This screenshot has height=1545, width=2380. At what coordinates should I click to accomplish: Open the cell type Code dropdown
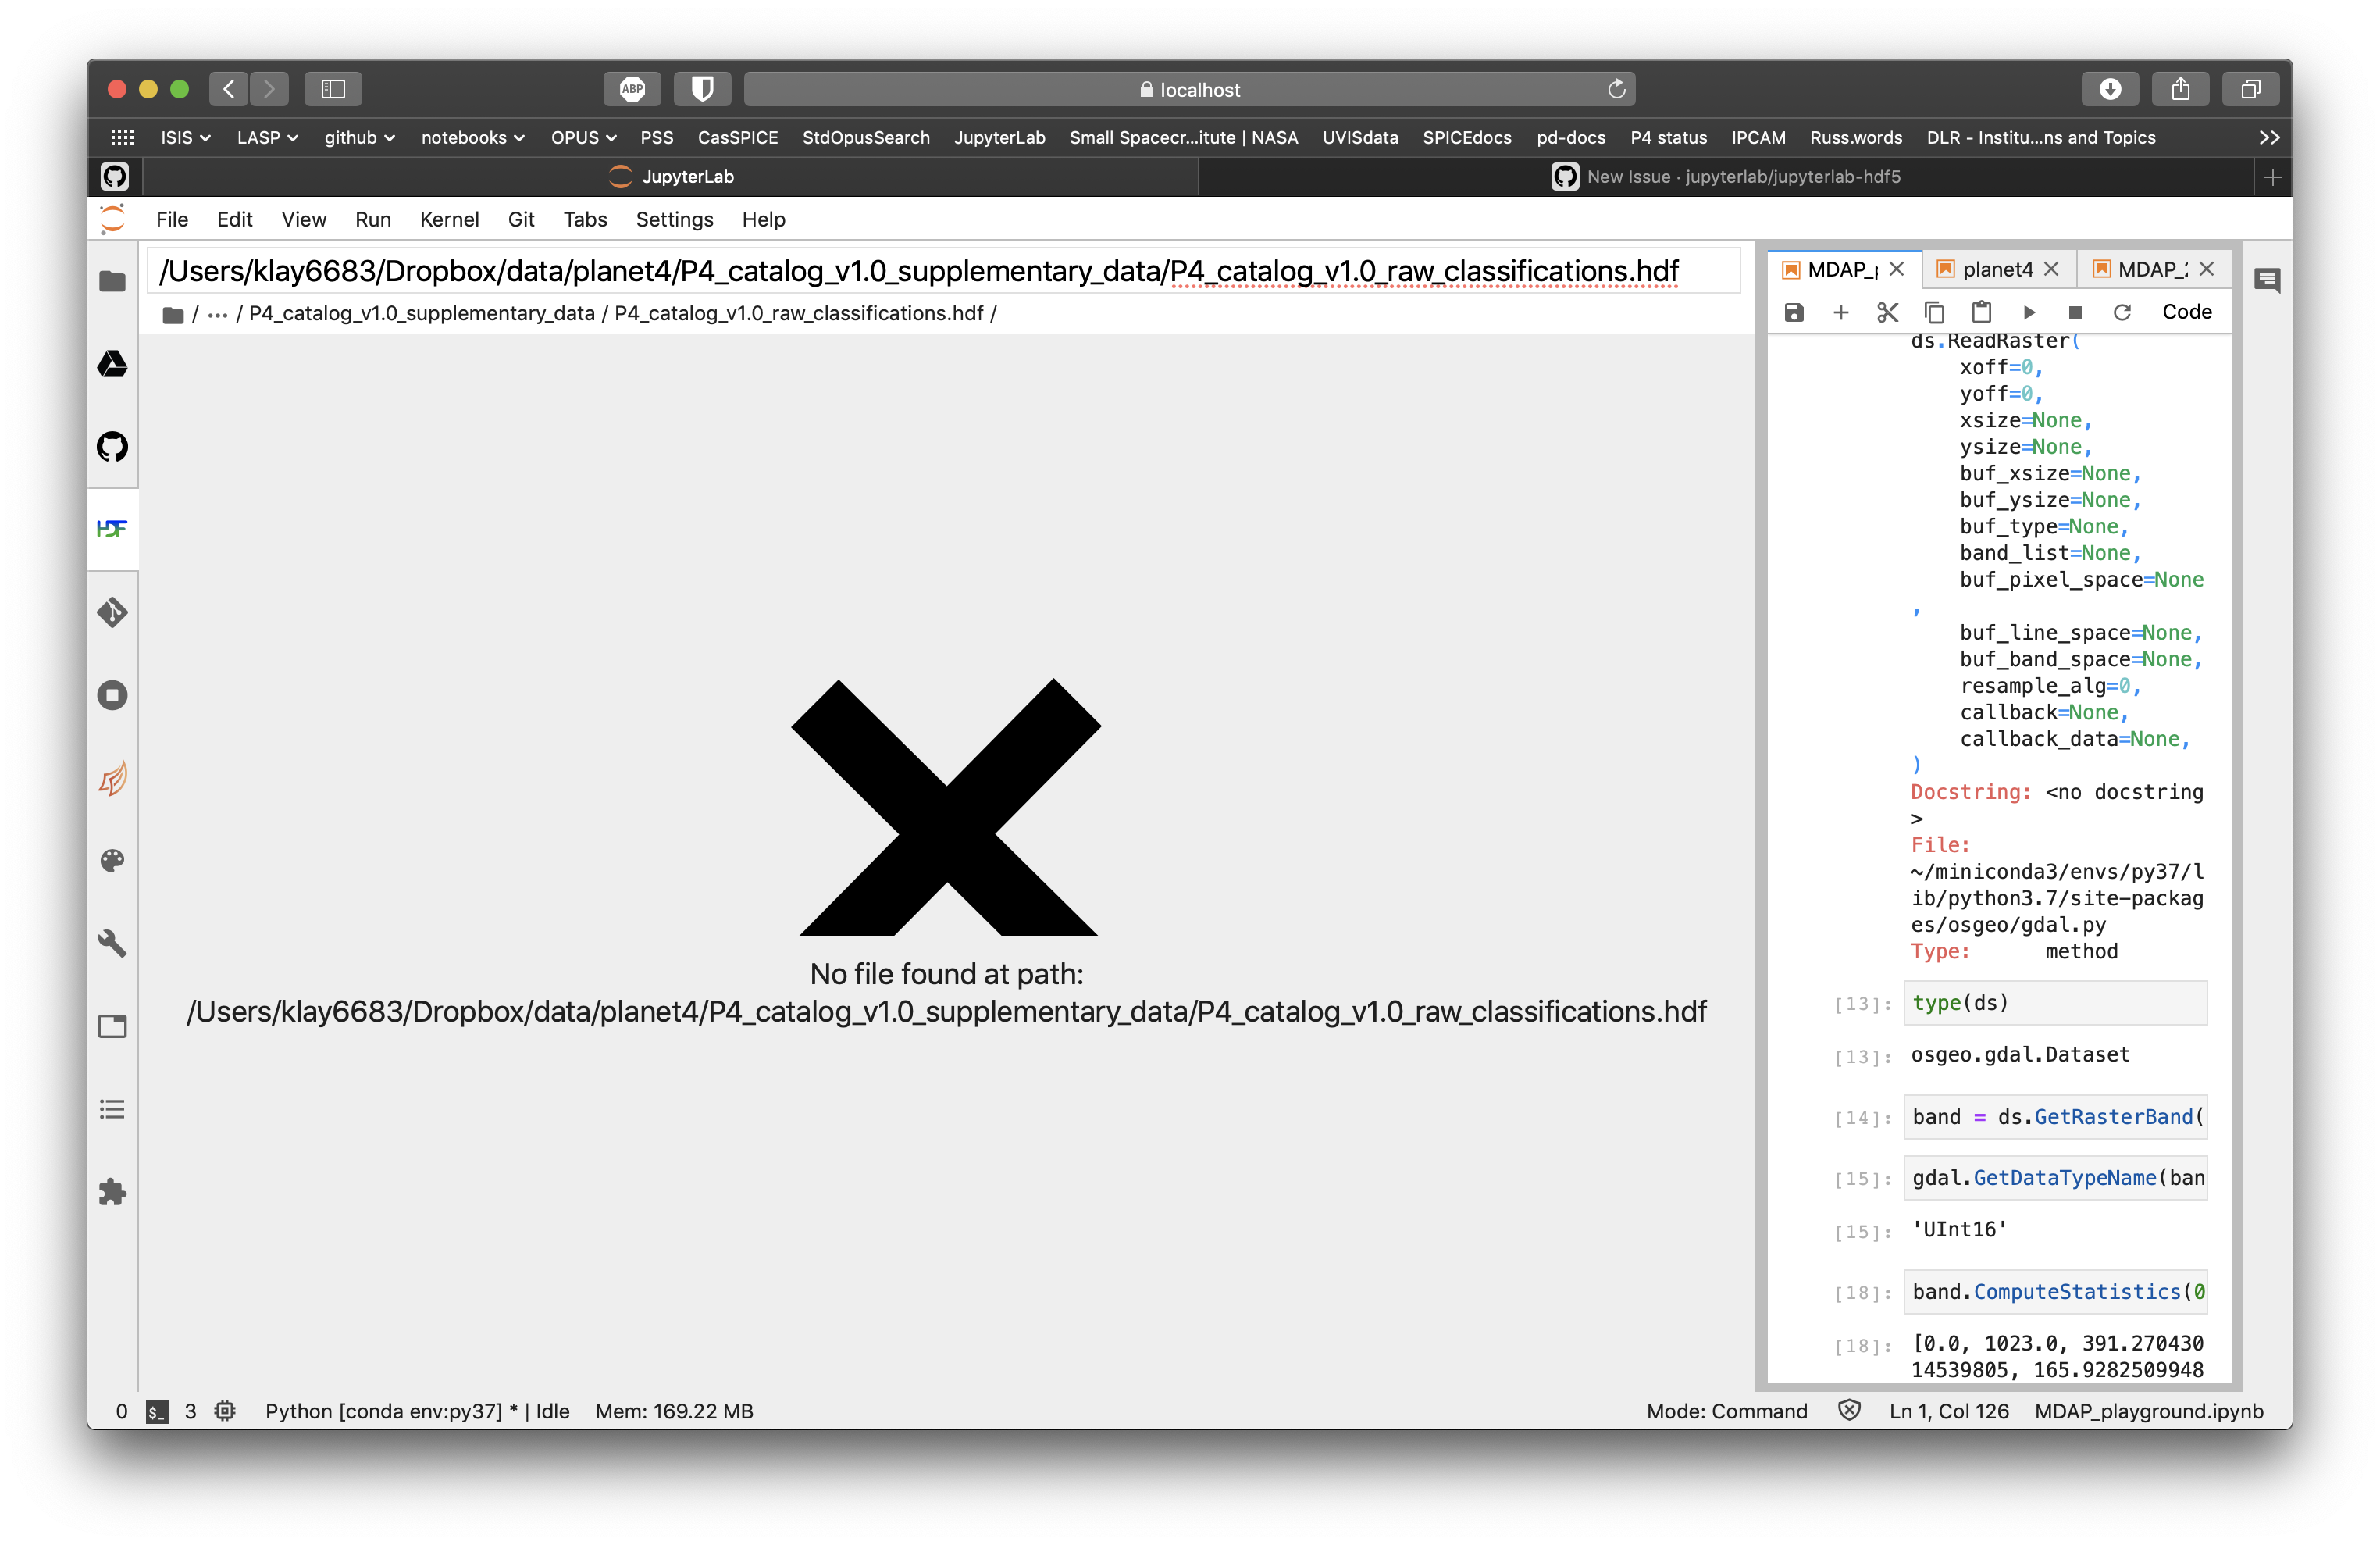click(2186, 312)
